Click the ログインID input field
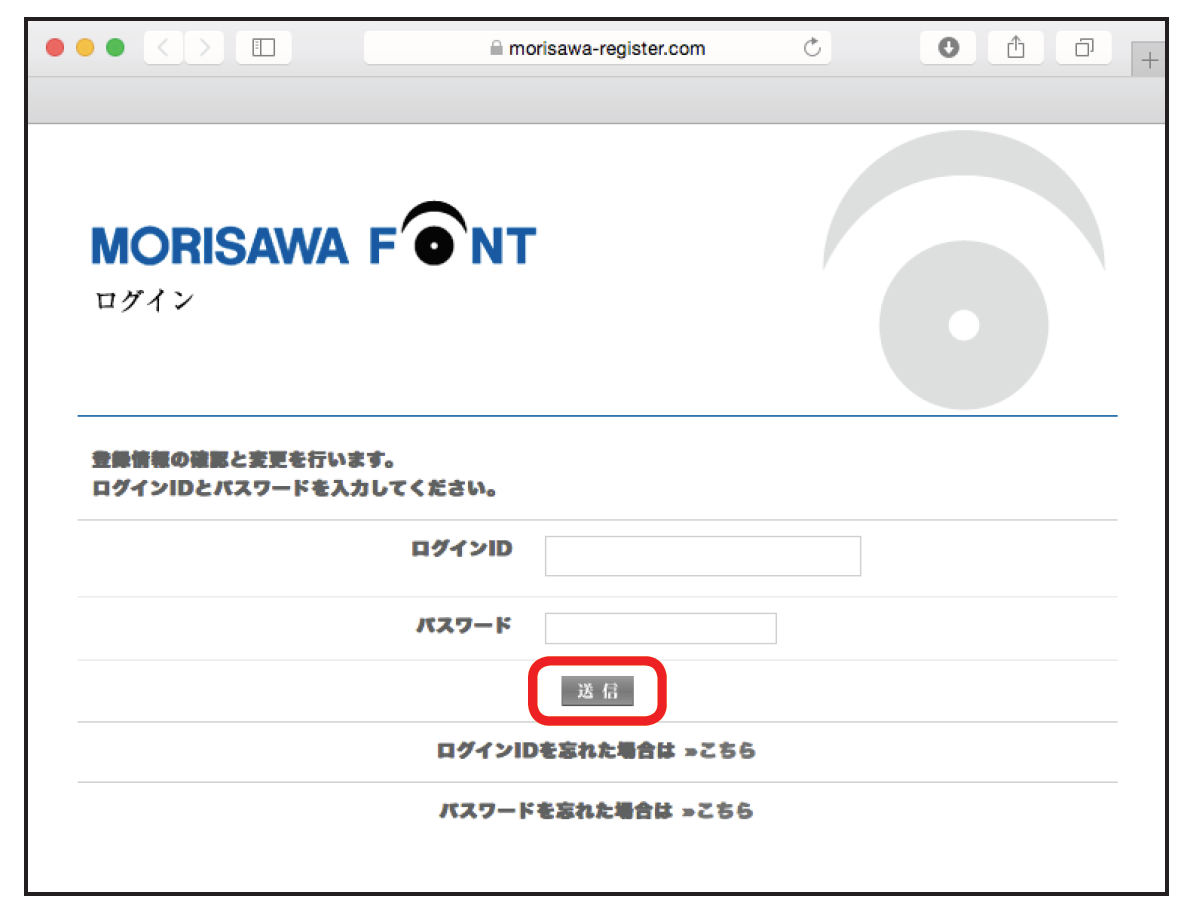1193x909 pixels. [x=702, y=556]
